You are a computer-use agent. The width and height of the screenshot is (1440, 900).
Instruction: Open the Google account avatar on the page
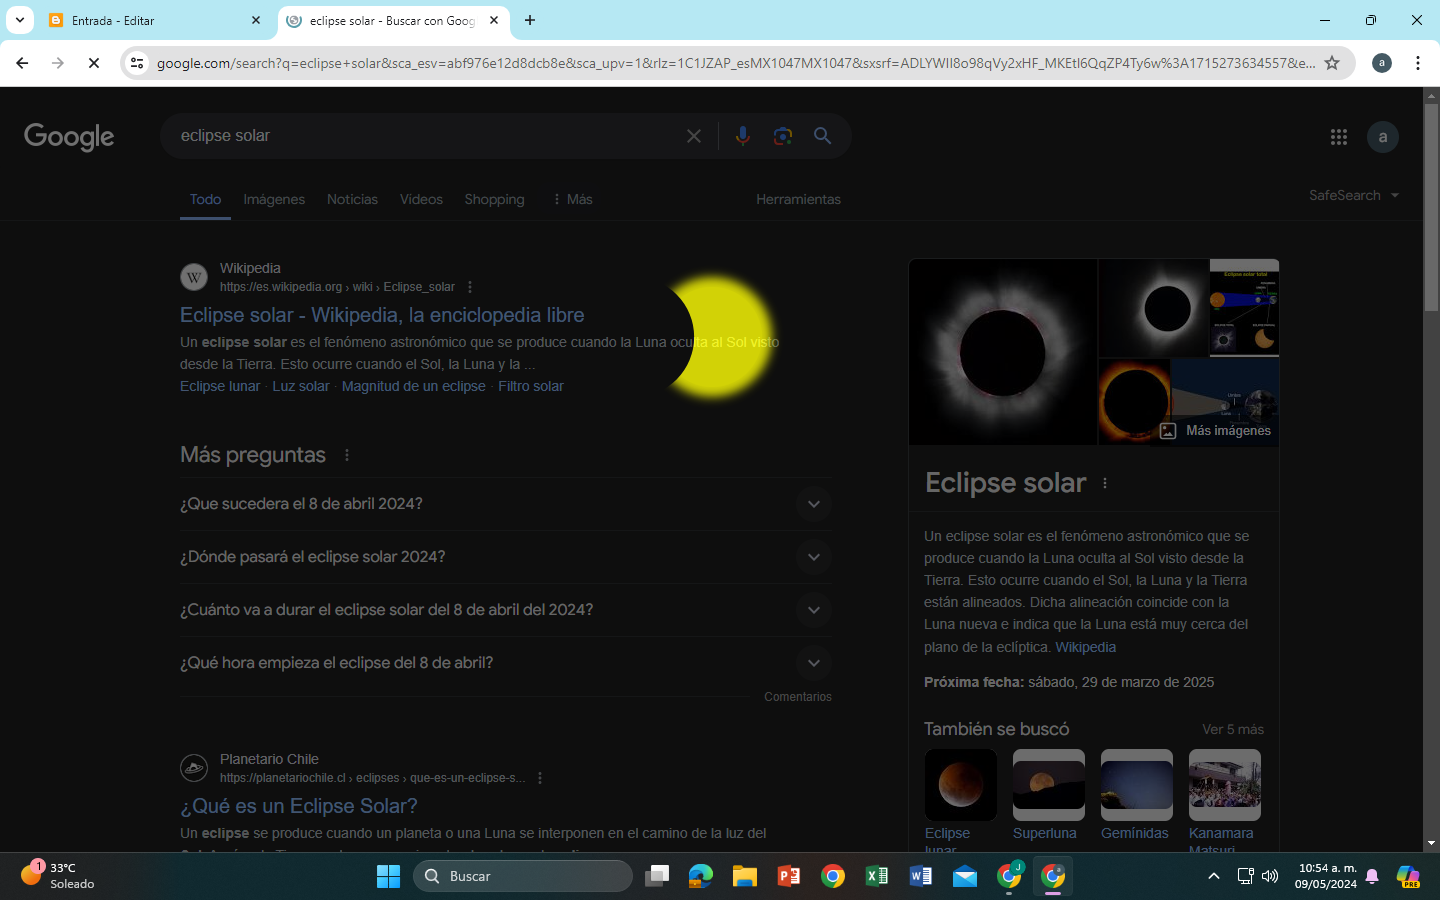(x=1383, y=137)
